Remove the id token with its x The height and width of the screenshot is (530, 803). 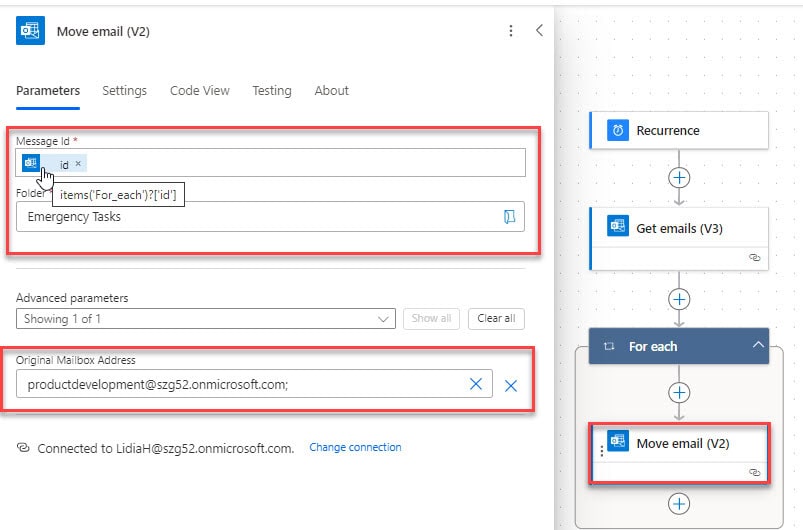click(78, 164)
